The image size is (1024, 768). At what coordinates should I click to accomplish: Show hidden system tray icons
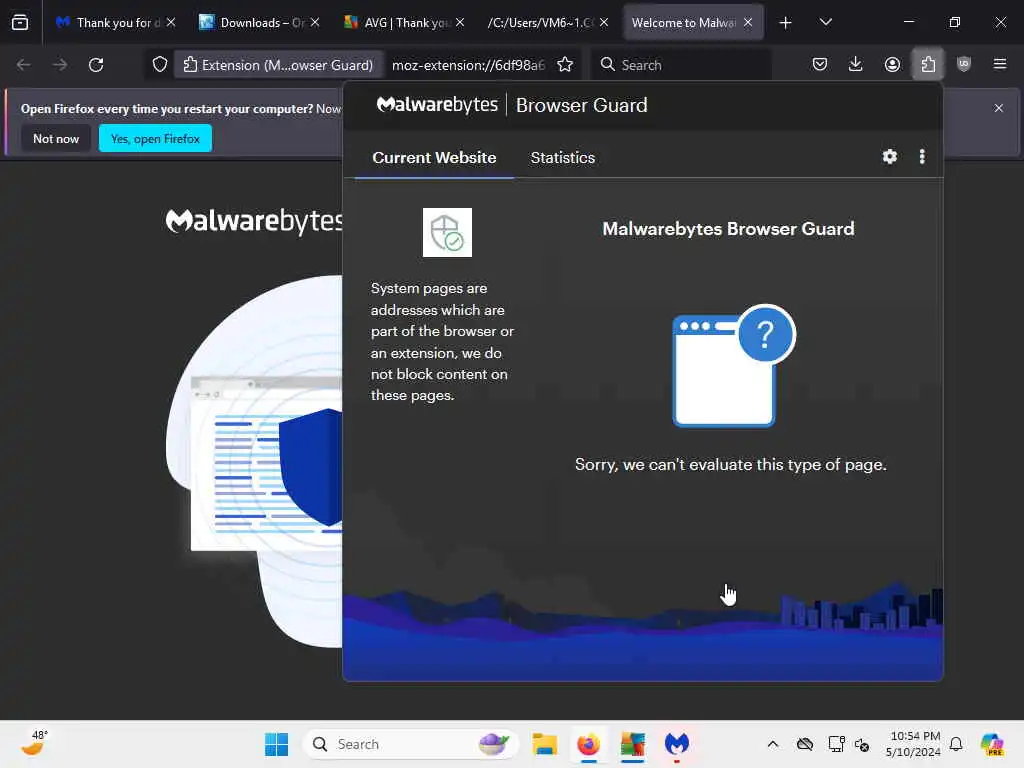tap(773, 744)
